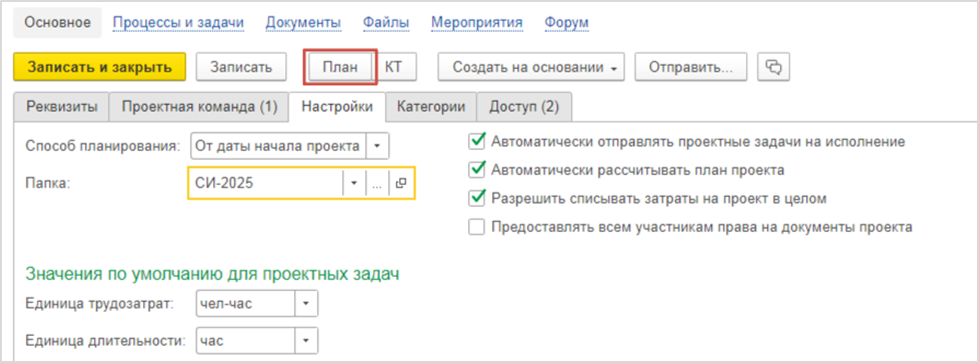
Task: Open the discussion chat bubbles icon
Action: tap(774, 67)
